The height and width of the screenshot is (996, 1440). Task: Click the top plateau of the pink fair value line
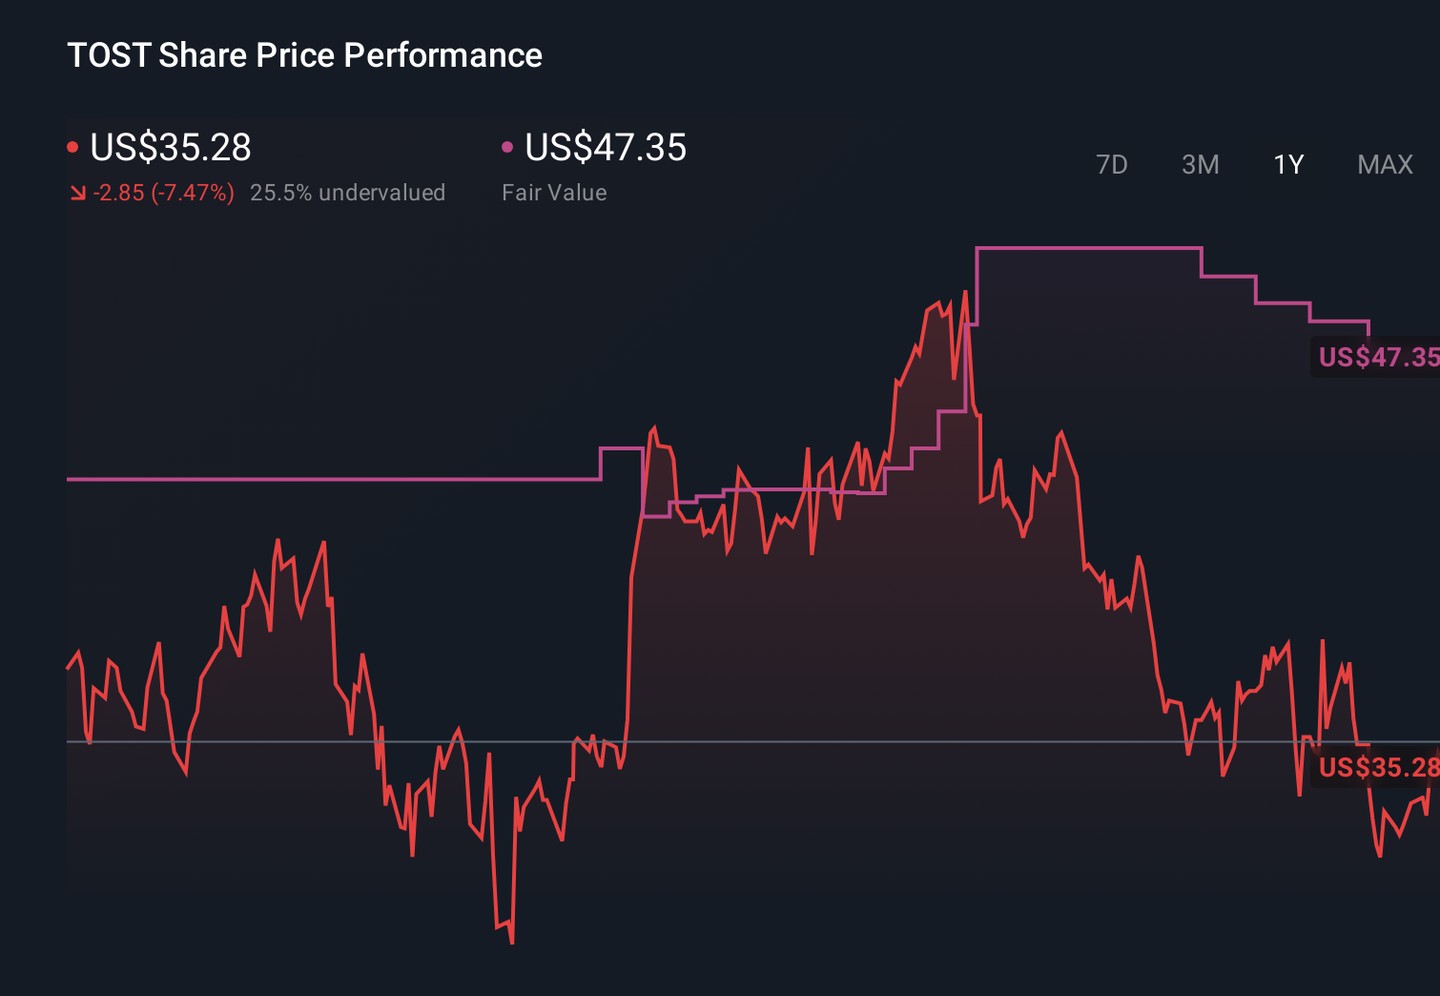pos(1088,248)
